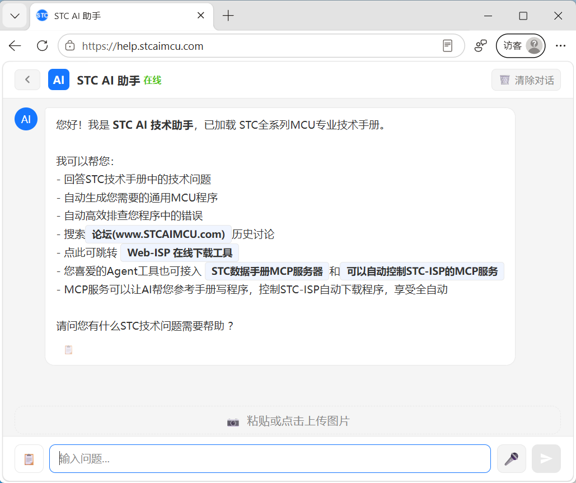Click the 请问您有什么STC技术问题需要帮助 line
Image resolution: width=576 pixels, height=483 pixels.
145,326
